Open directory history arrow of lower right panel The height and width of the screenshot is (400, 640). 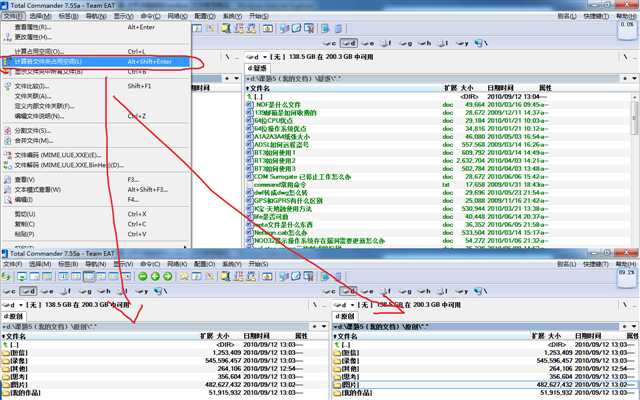(634, 327)
